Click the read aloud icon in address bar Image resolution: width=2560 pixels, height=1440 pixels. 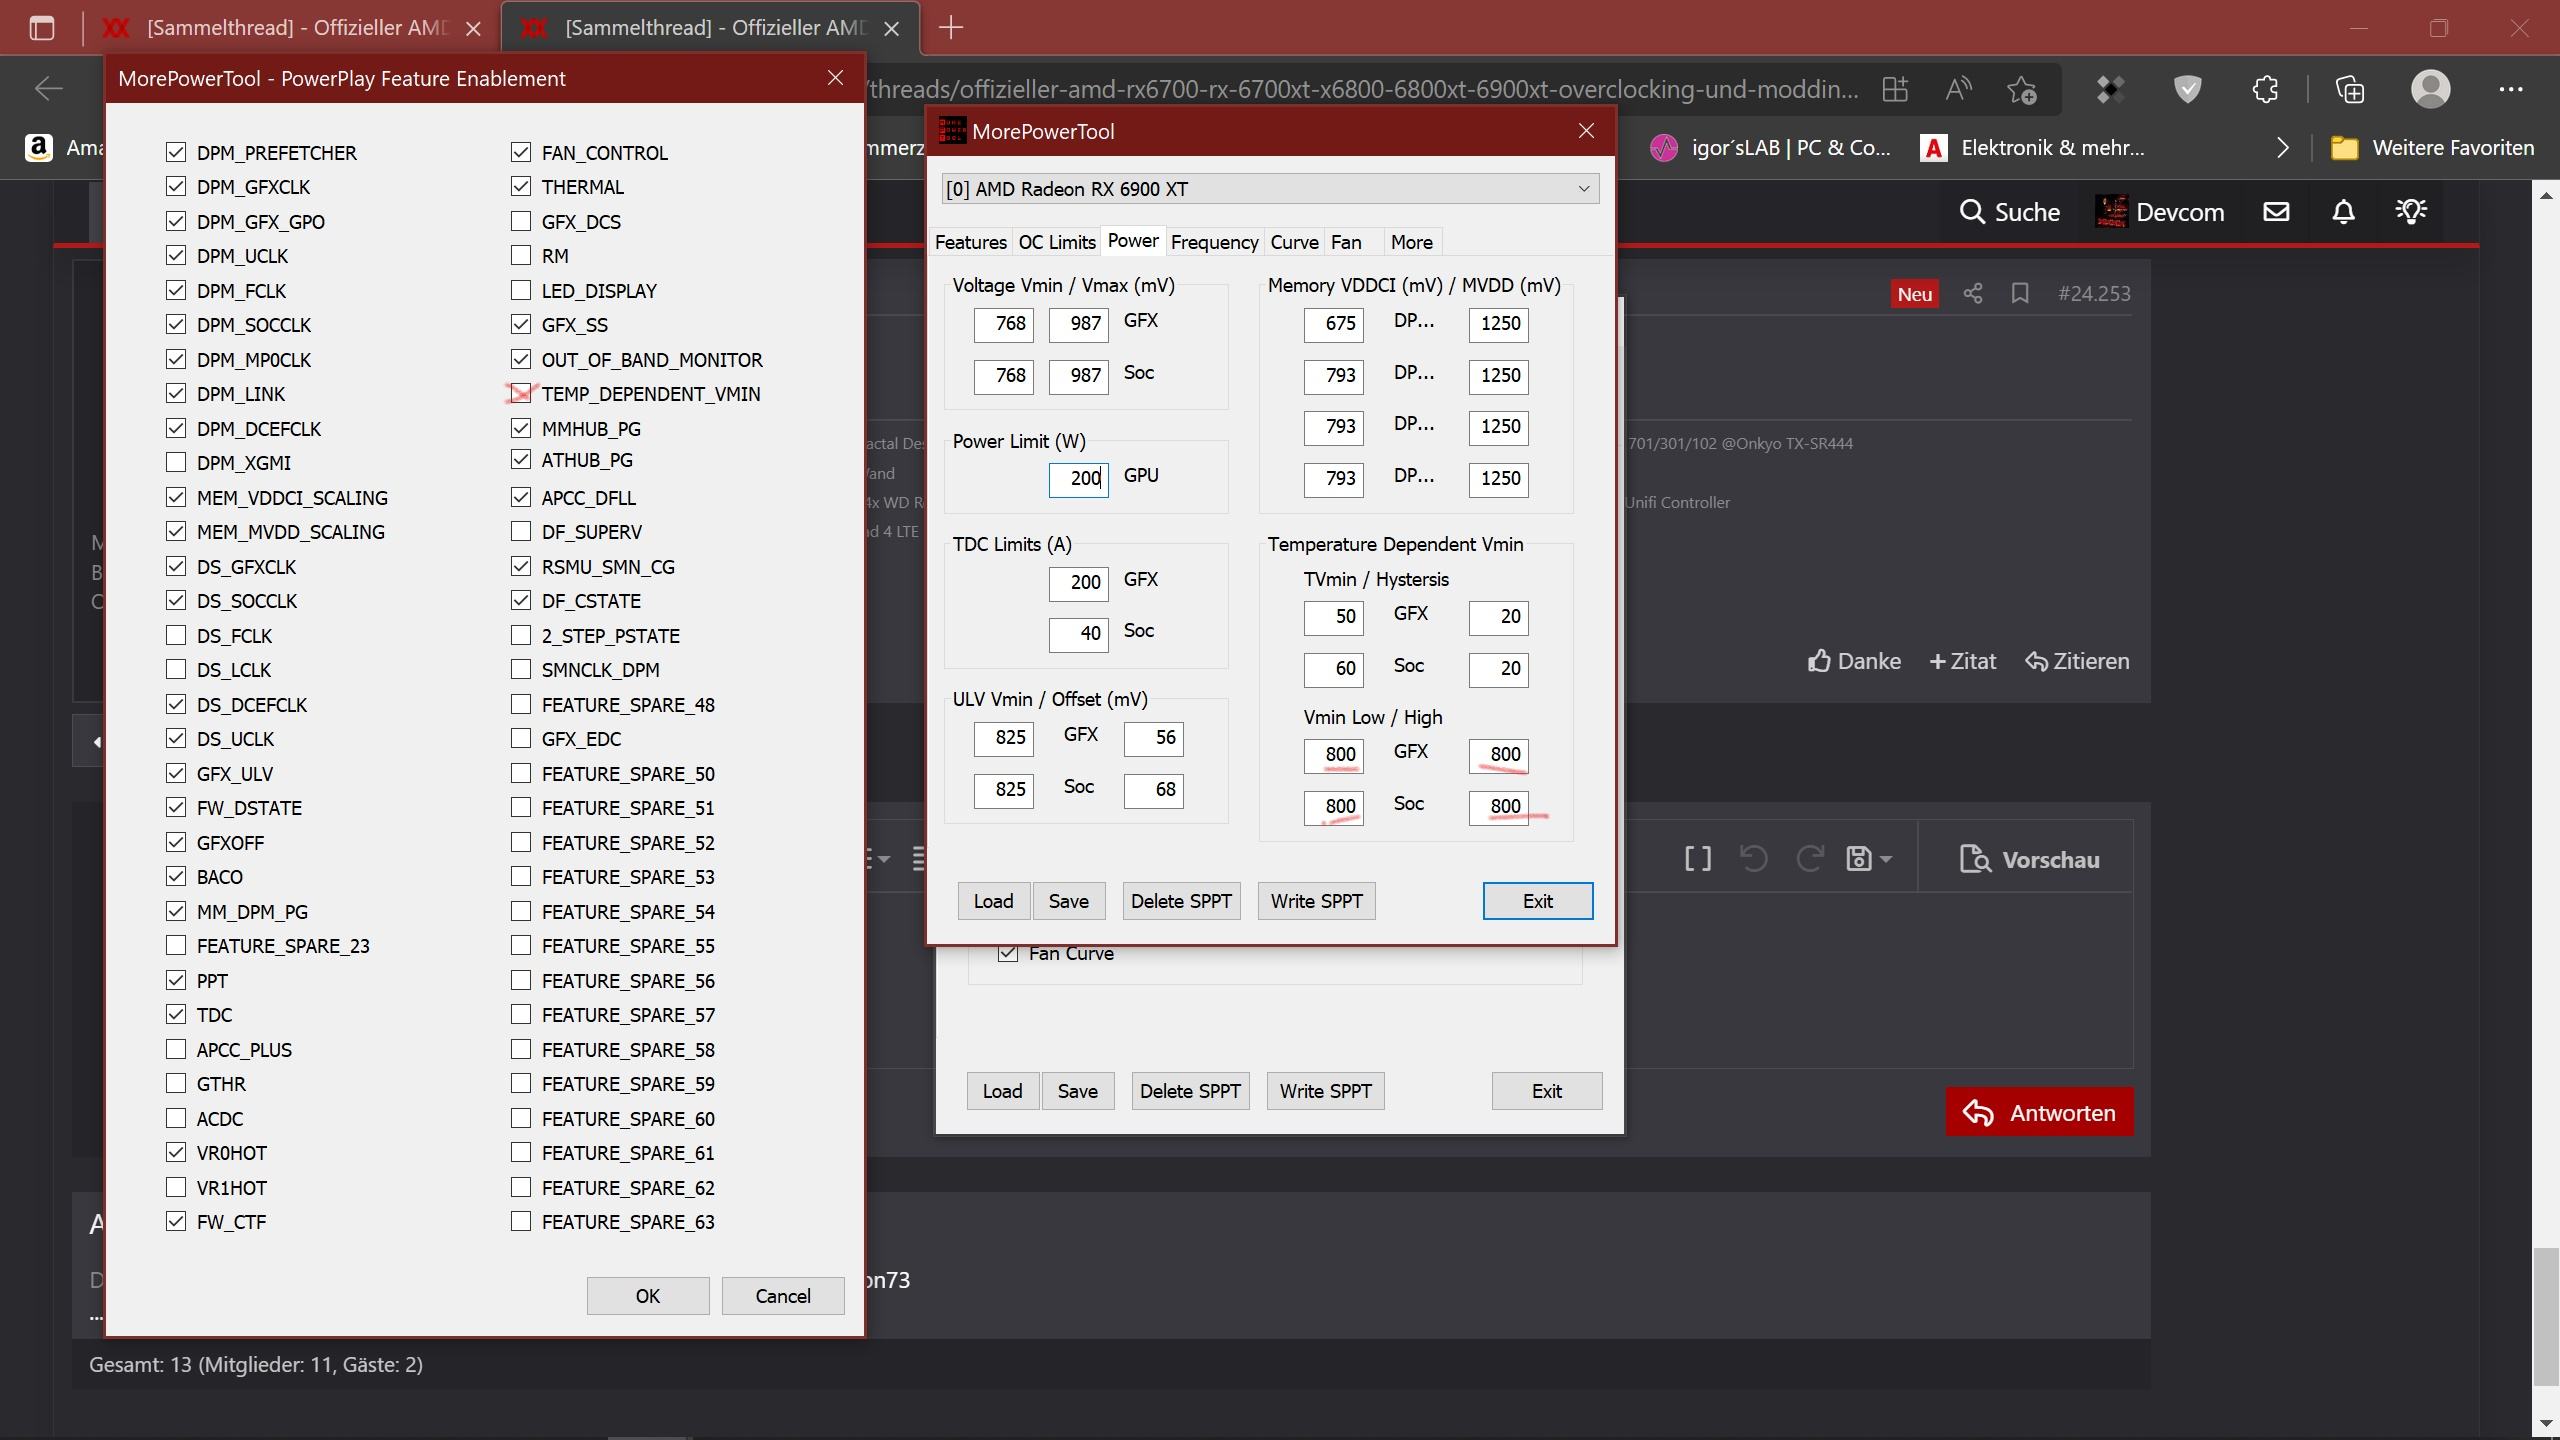[1959, 89]
